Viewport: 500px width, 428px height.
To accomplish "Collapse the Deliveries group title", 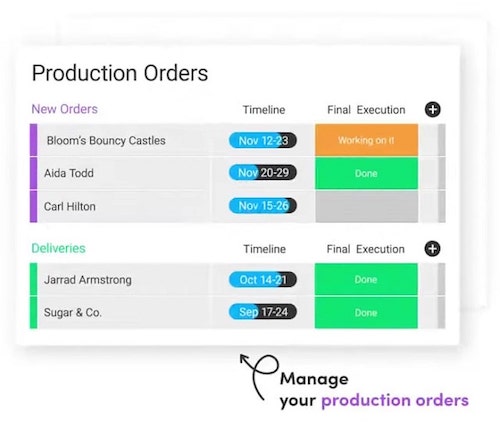I will point(59,248).
